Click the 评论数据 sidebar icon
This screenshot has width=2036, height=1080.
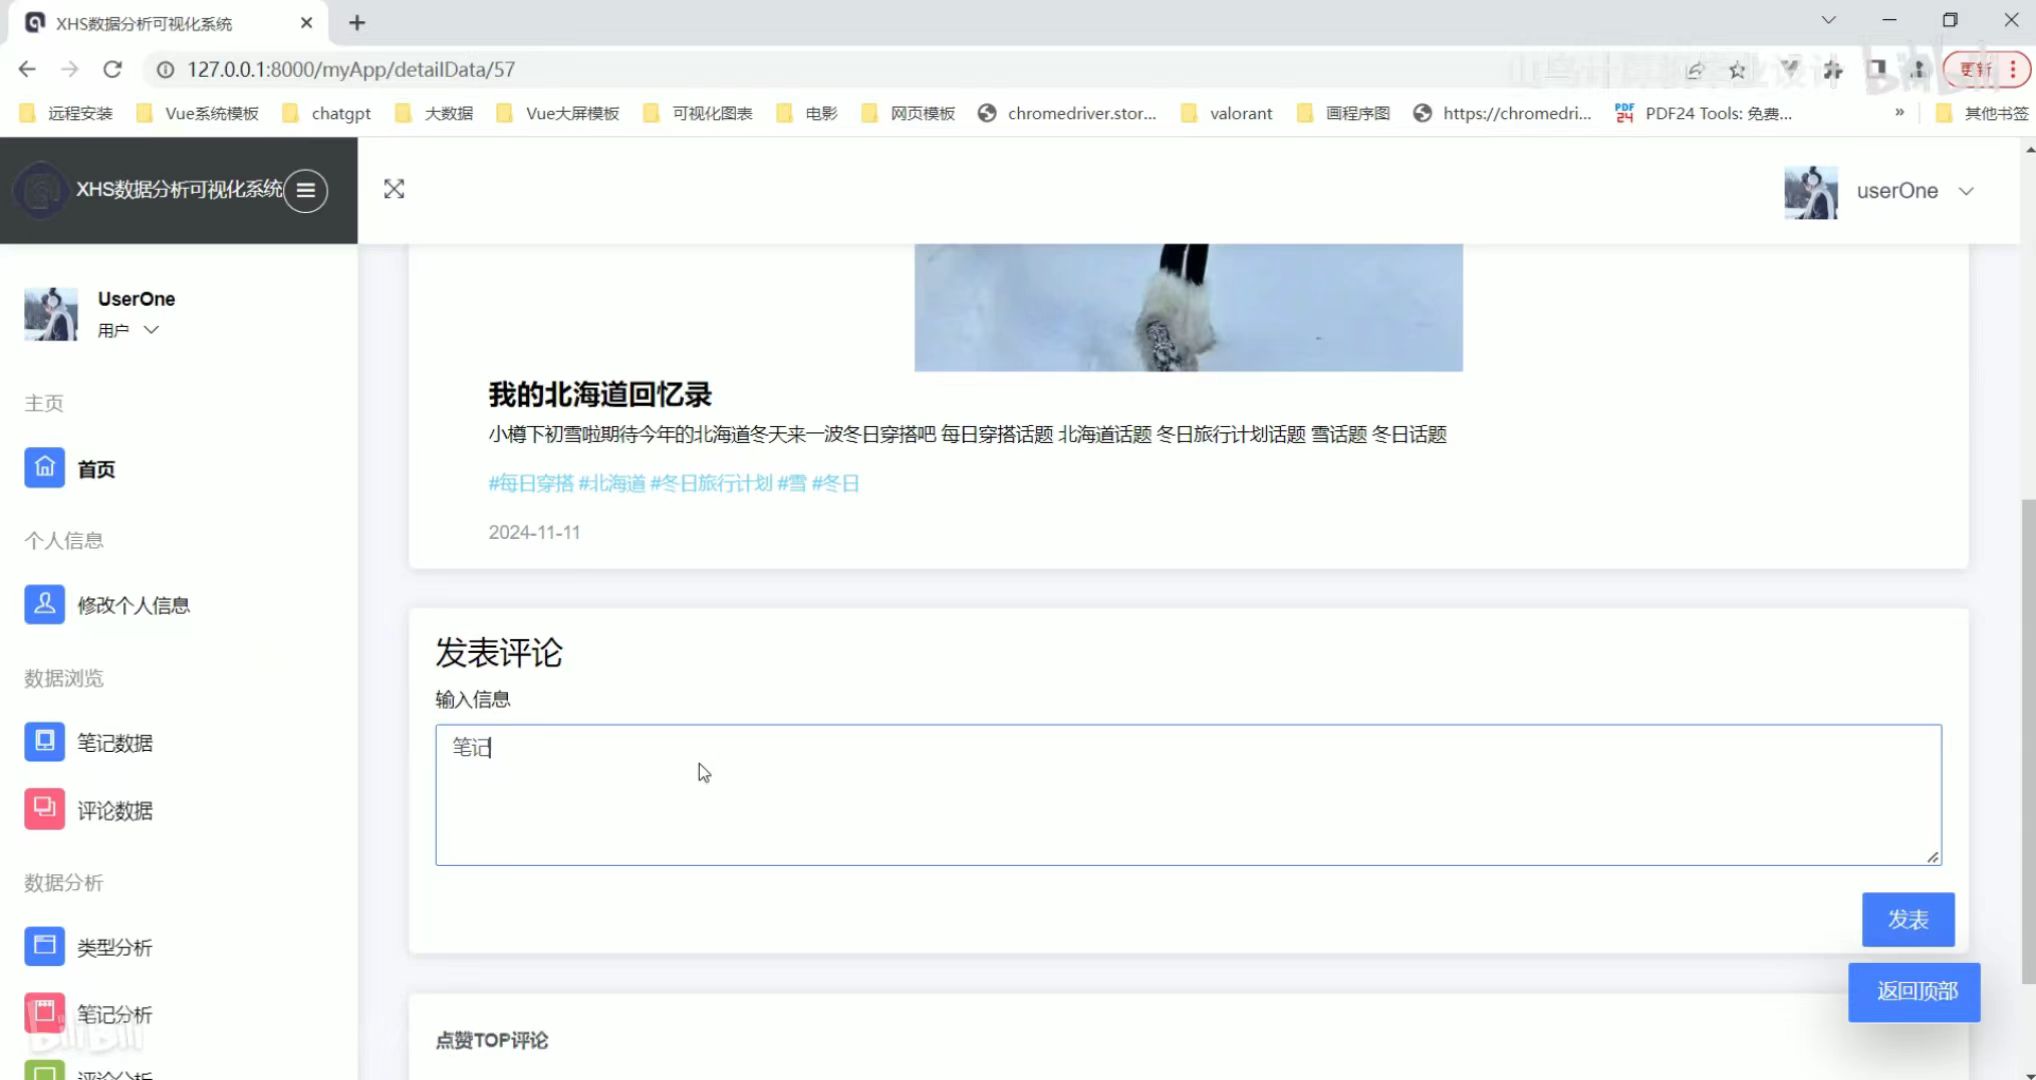[x=44, y=809]
